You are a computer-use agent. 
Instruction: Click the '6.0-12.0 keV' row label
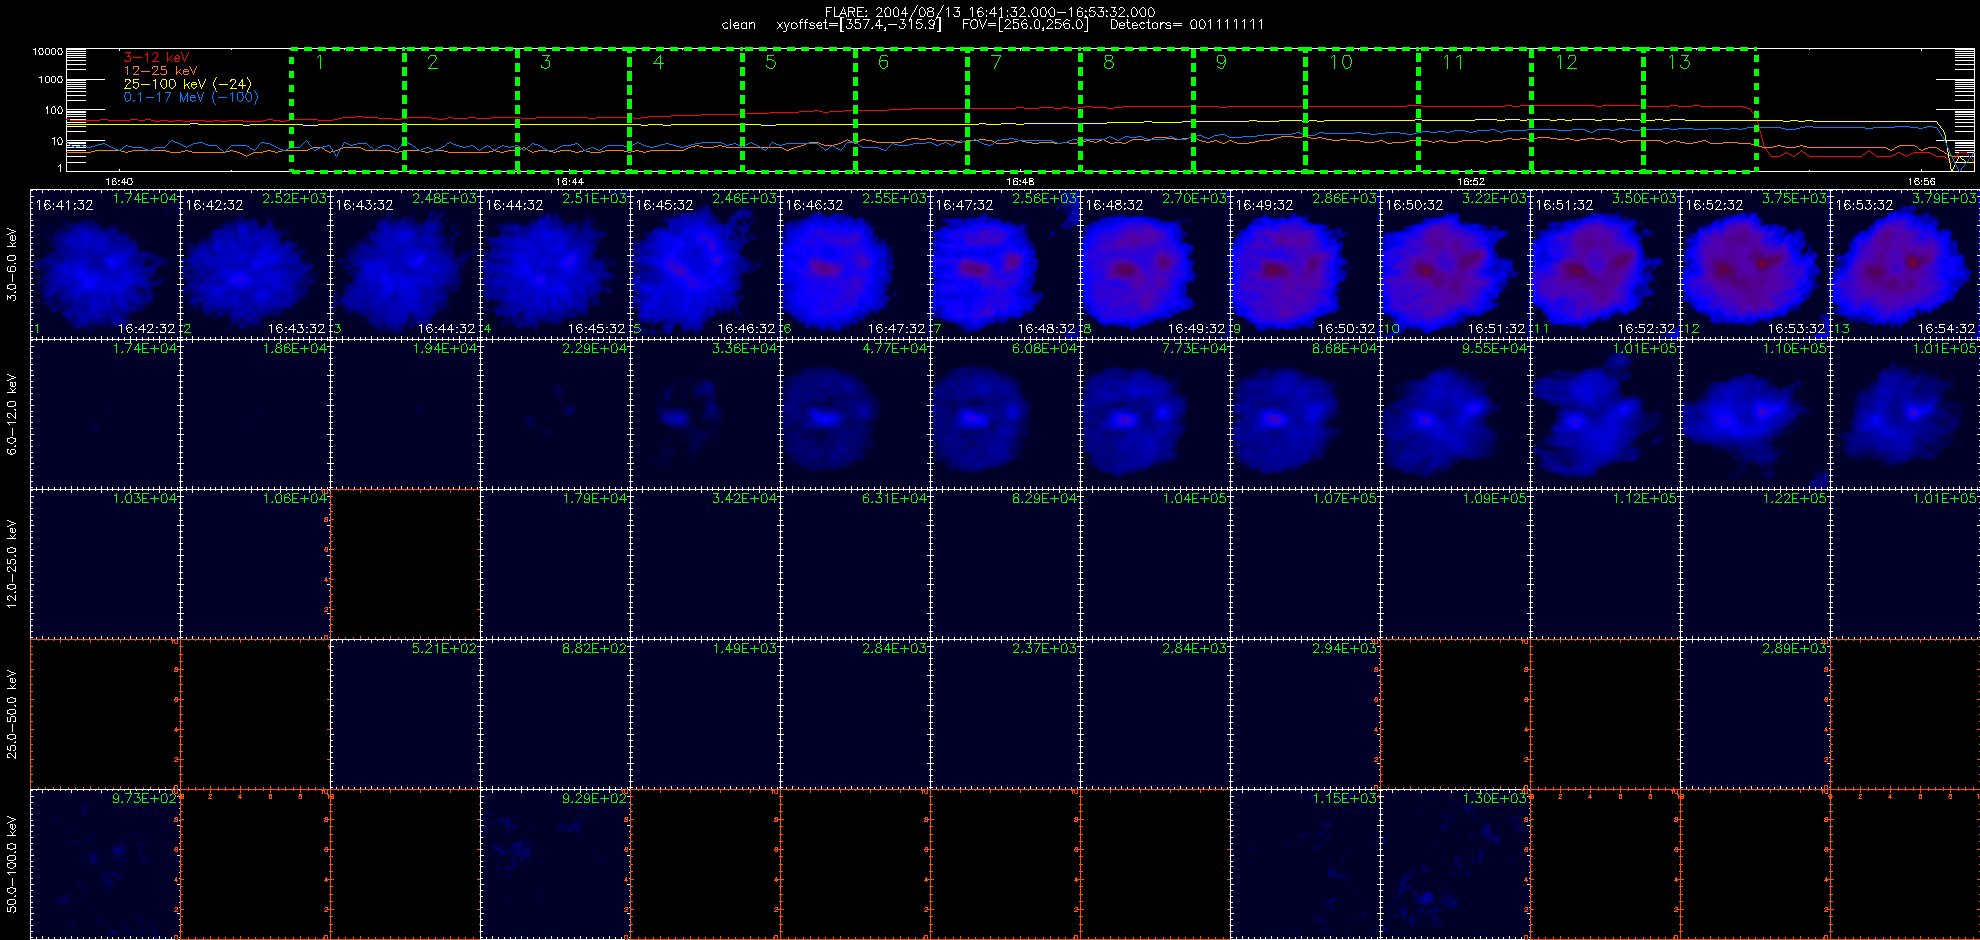(12, 414)
